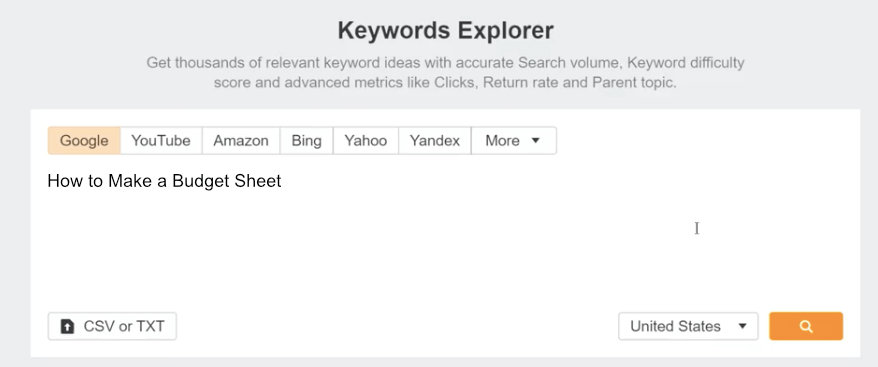Run search with the orange button

806,326
